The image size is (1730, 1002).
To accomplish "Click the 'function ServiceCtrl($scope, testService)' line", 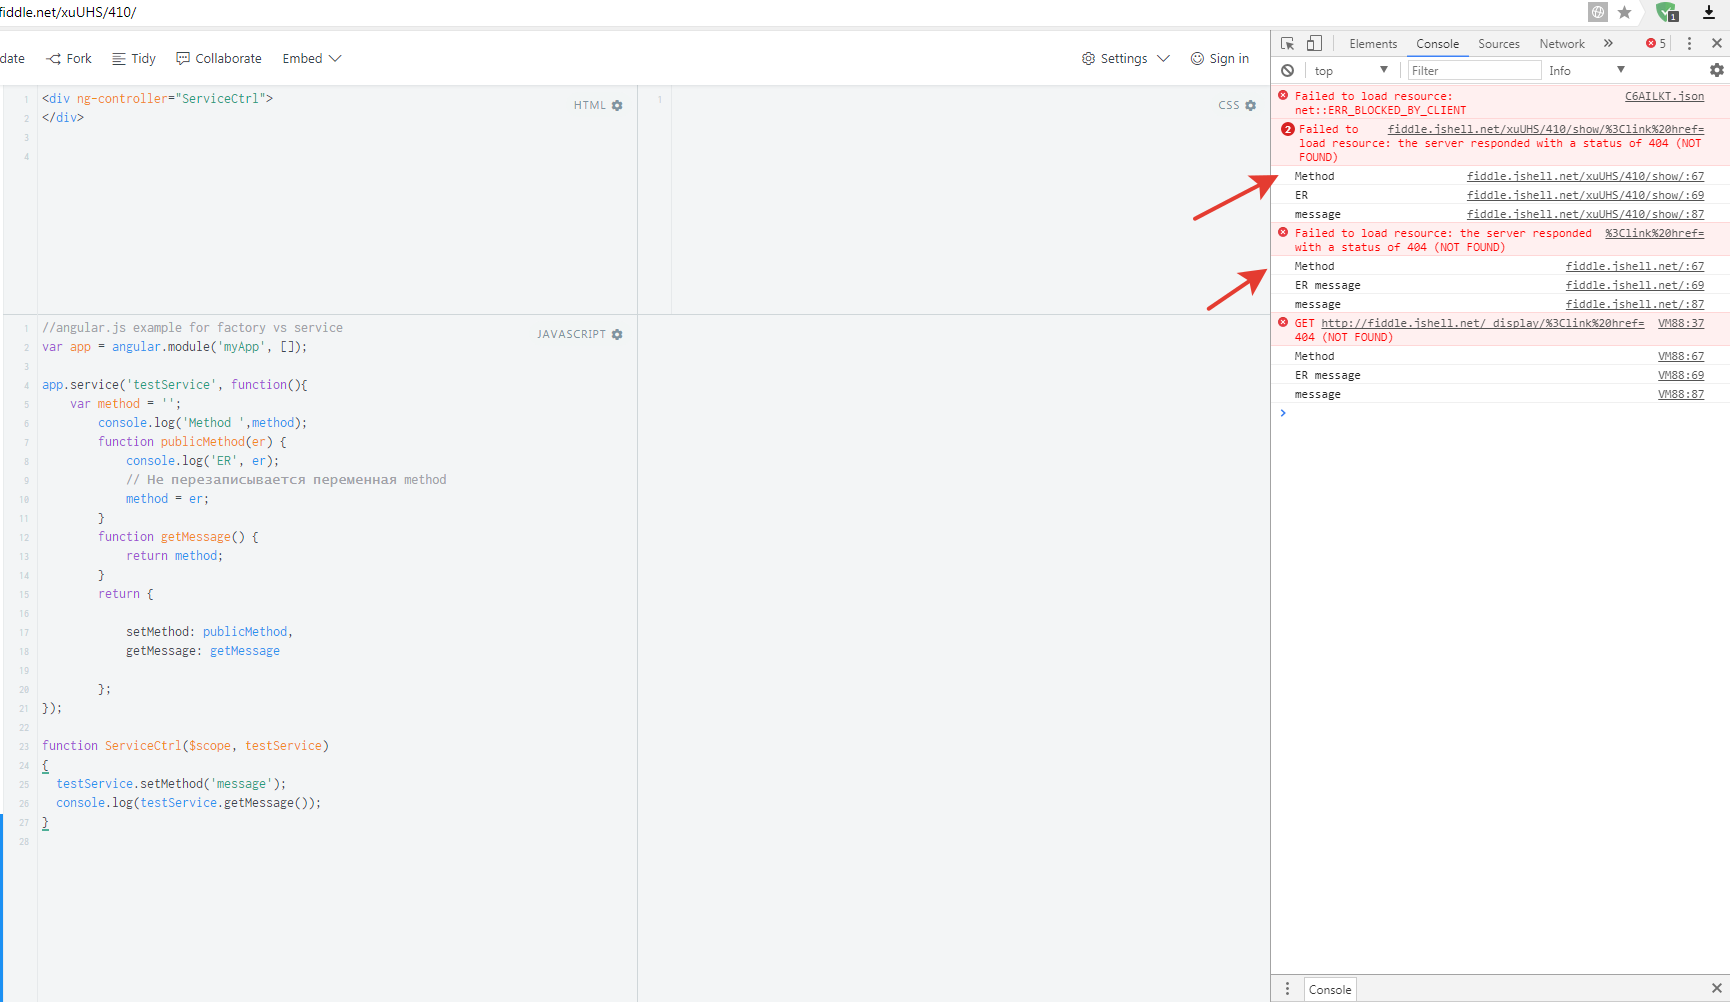I will (185, 746).
